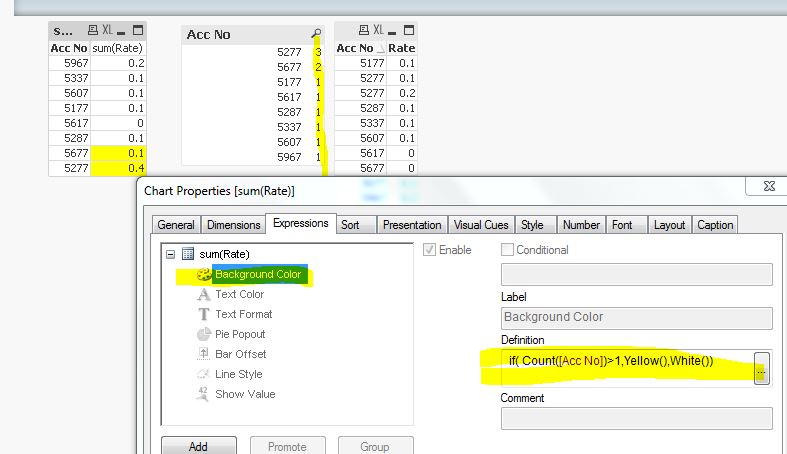Click the Add button
This screenshot has height=454, width=787.
(x=198, y=446)
